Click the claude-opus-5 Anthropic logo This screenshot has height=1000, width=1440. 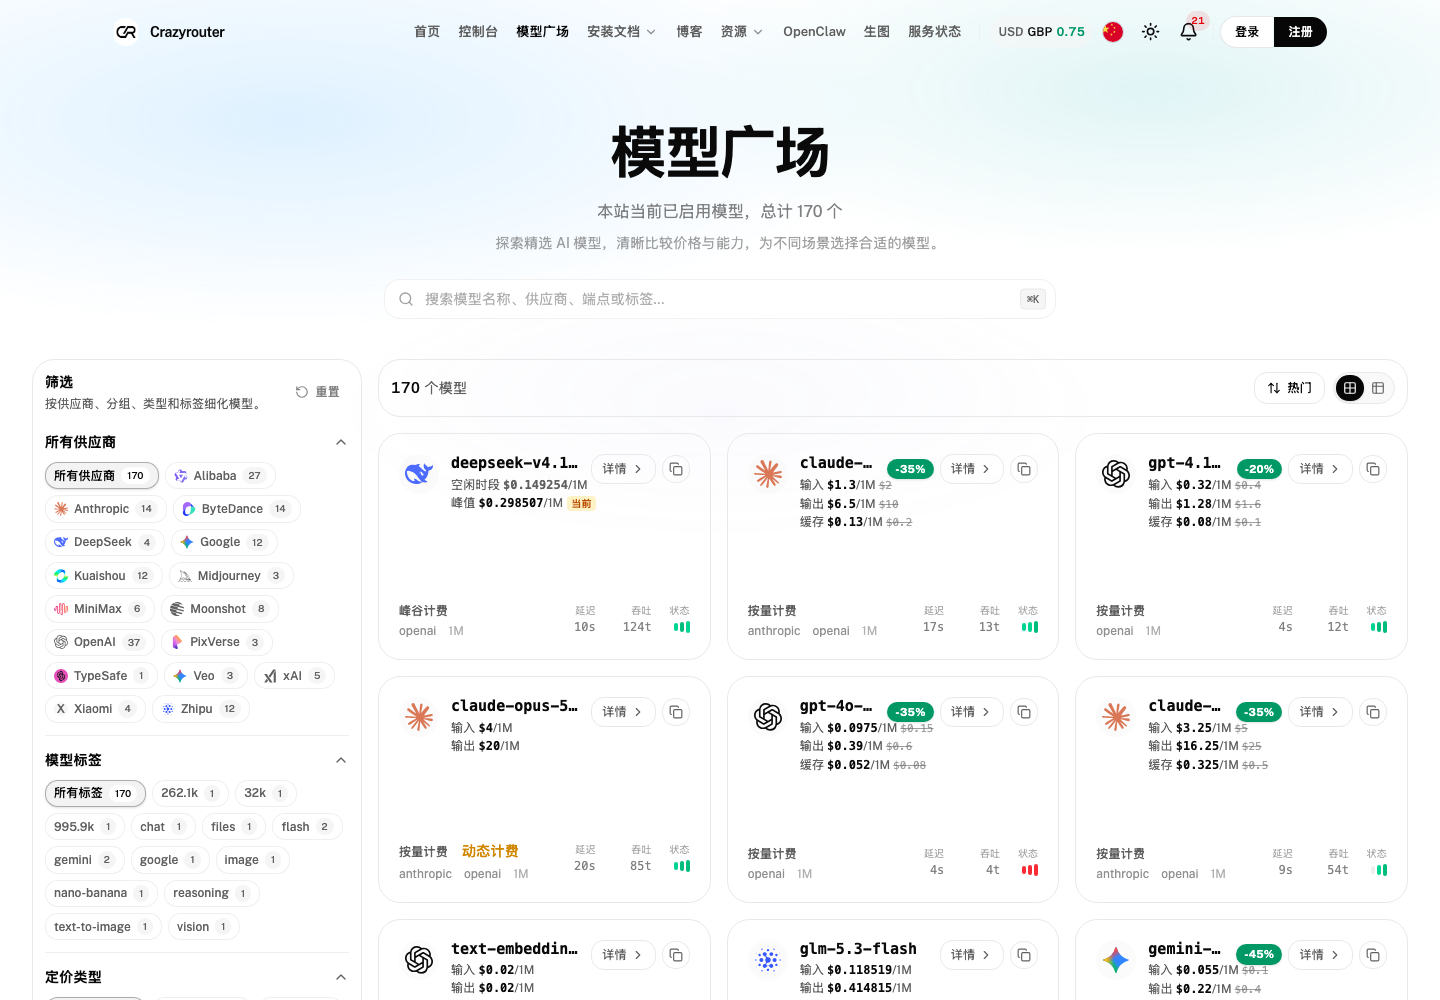tap(419, 716)
